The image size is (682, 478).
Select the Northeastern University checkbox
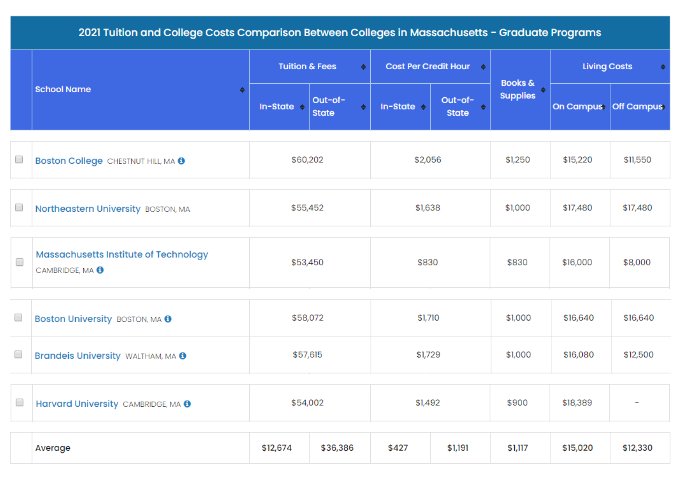coord(19,208)
